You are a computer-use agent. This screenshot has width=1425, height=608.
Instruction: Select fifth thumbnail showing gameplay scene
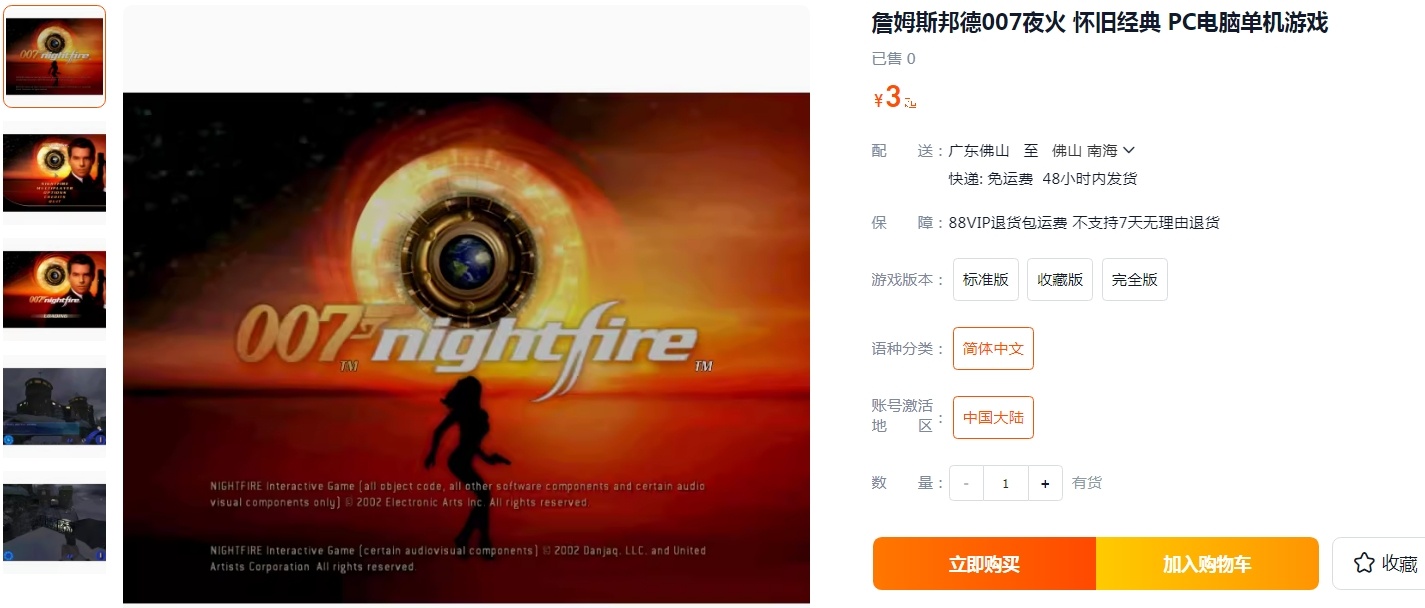[x=55, y=522]
